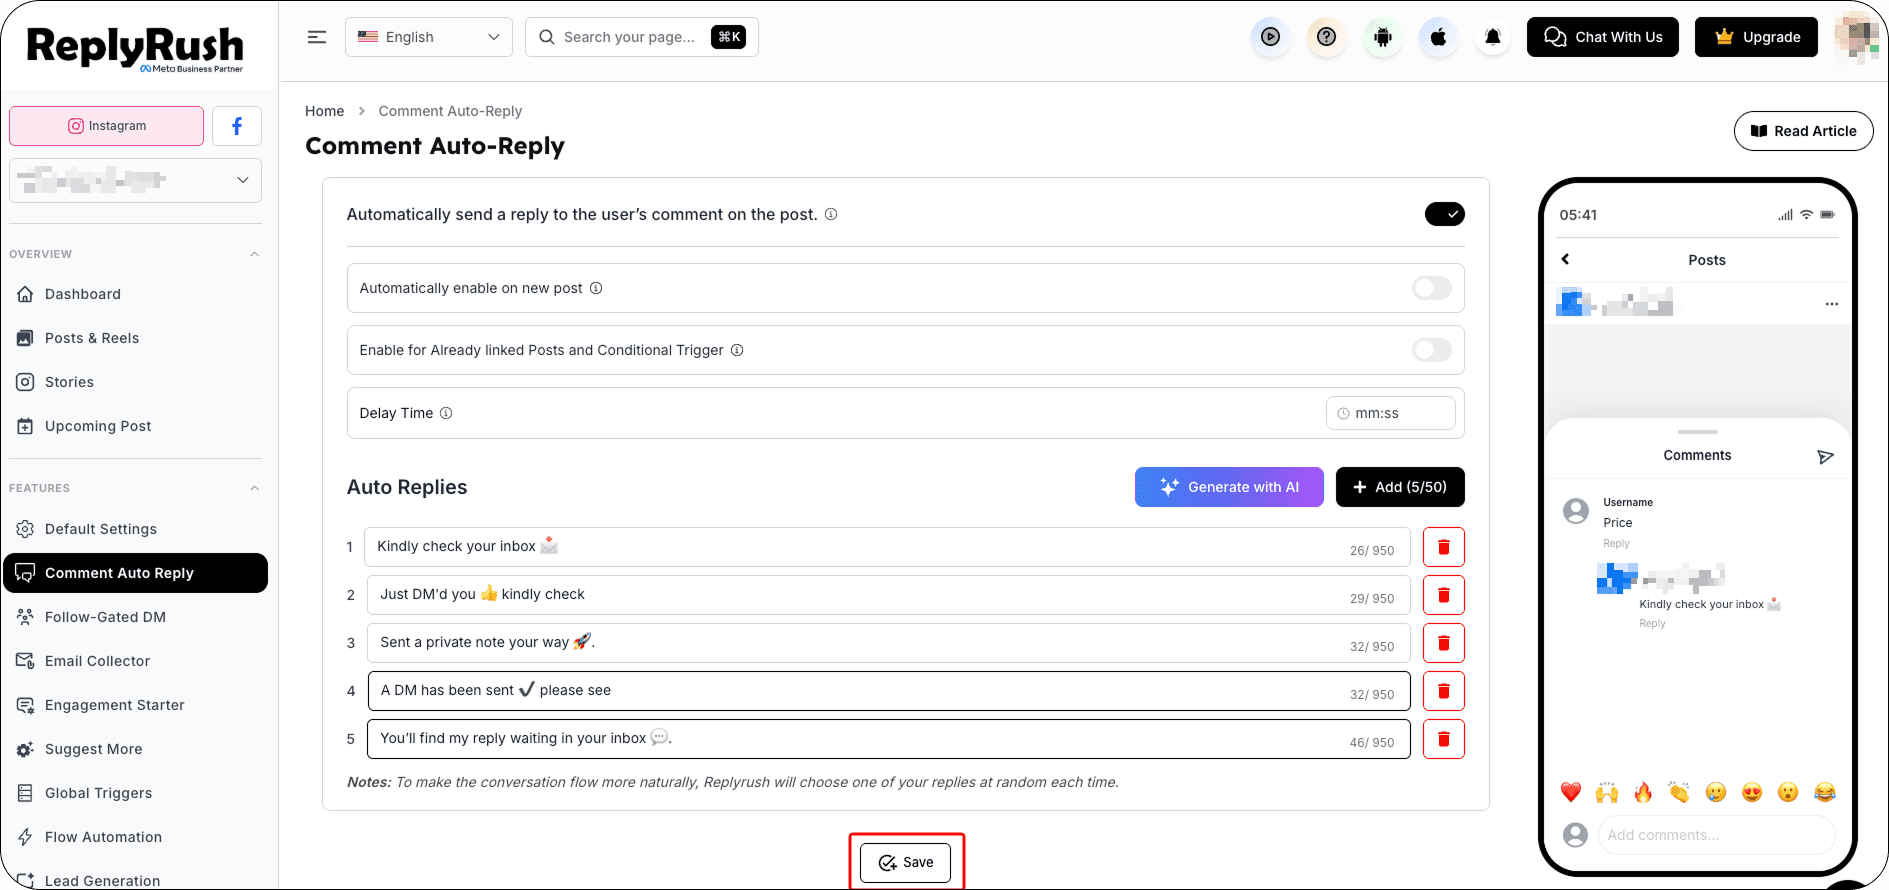The image size is (1889, 890).
Task: Toggle the auto-reply to comments switch
Action: [1445, 214]
